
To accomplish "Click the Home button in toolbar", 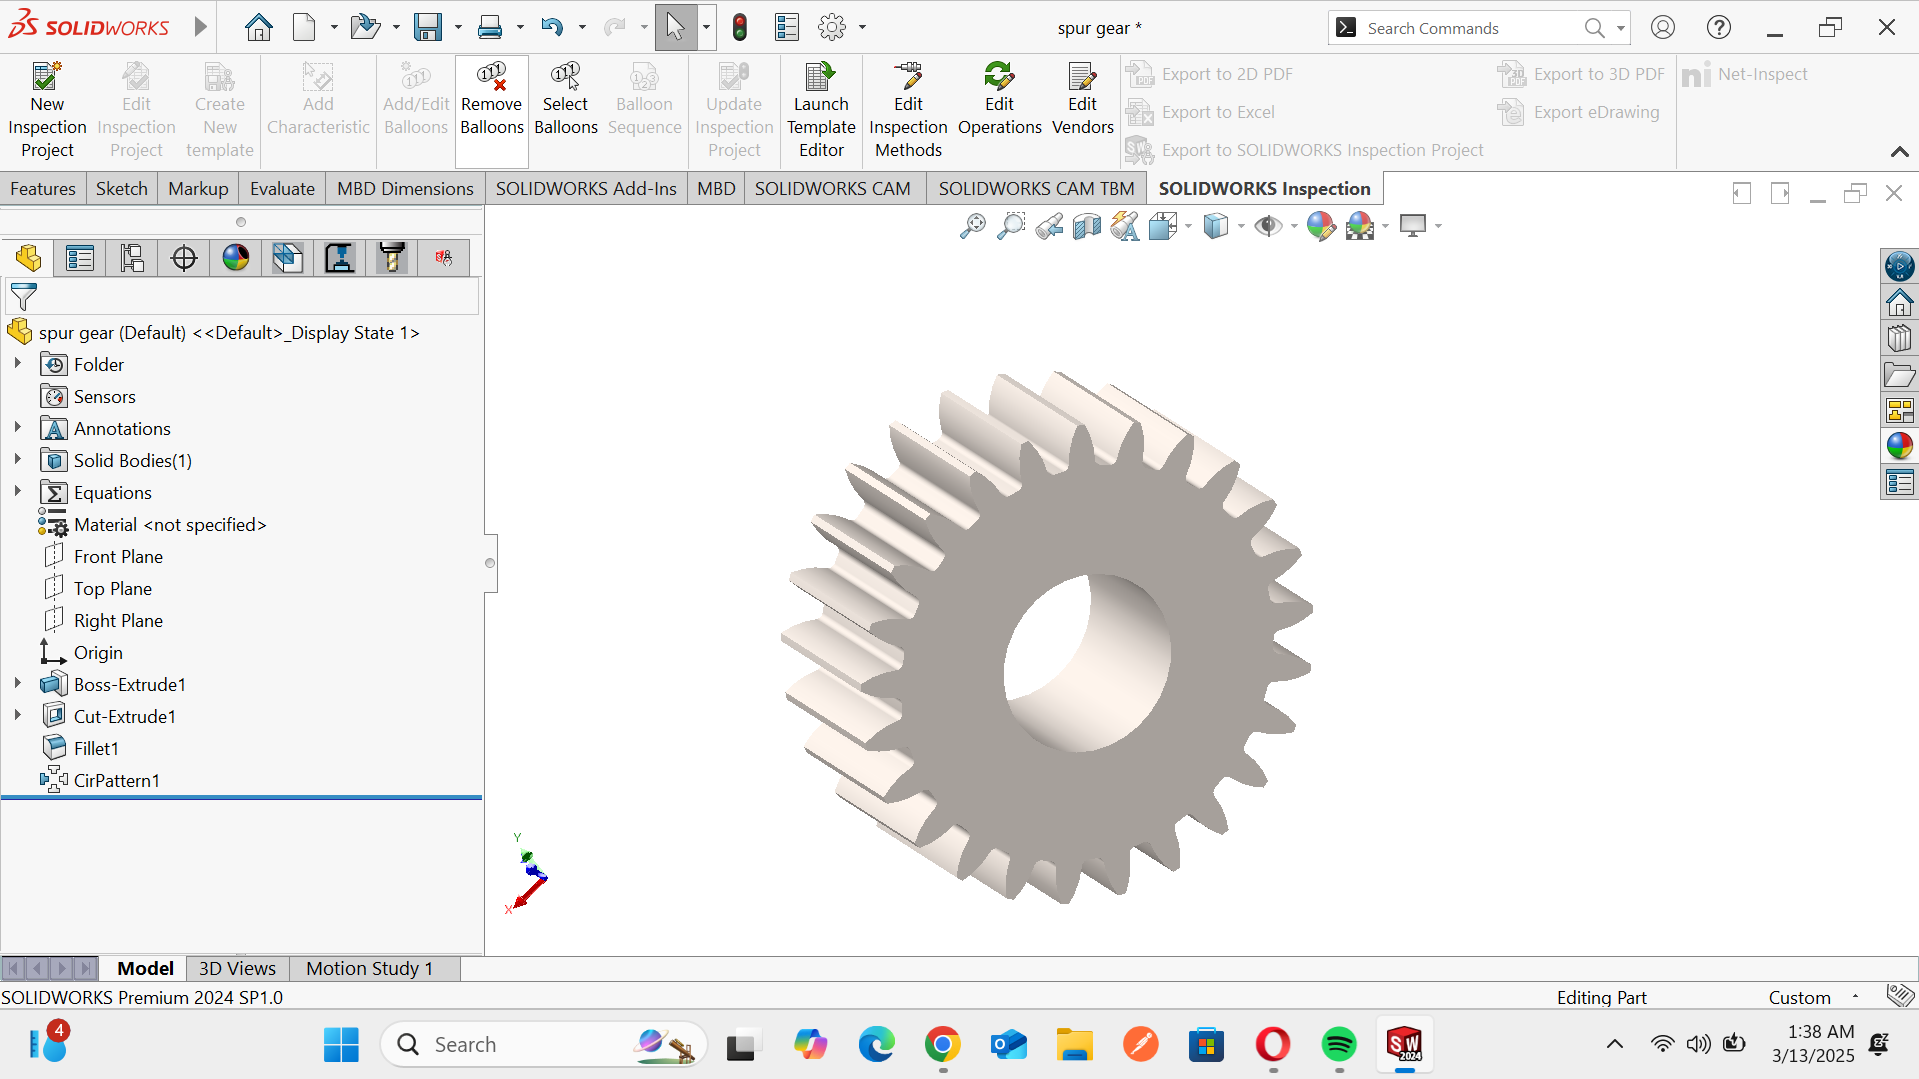I will [258, 27].
